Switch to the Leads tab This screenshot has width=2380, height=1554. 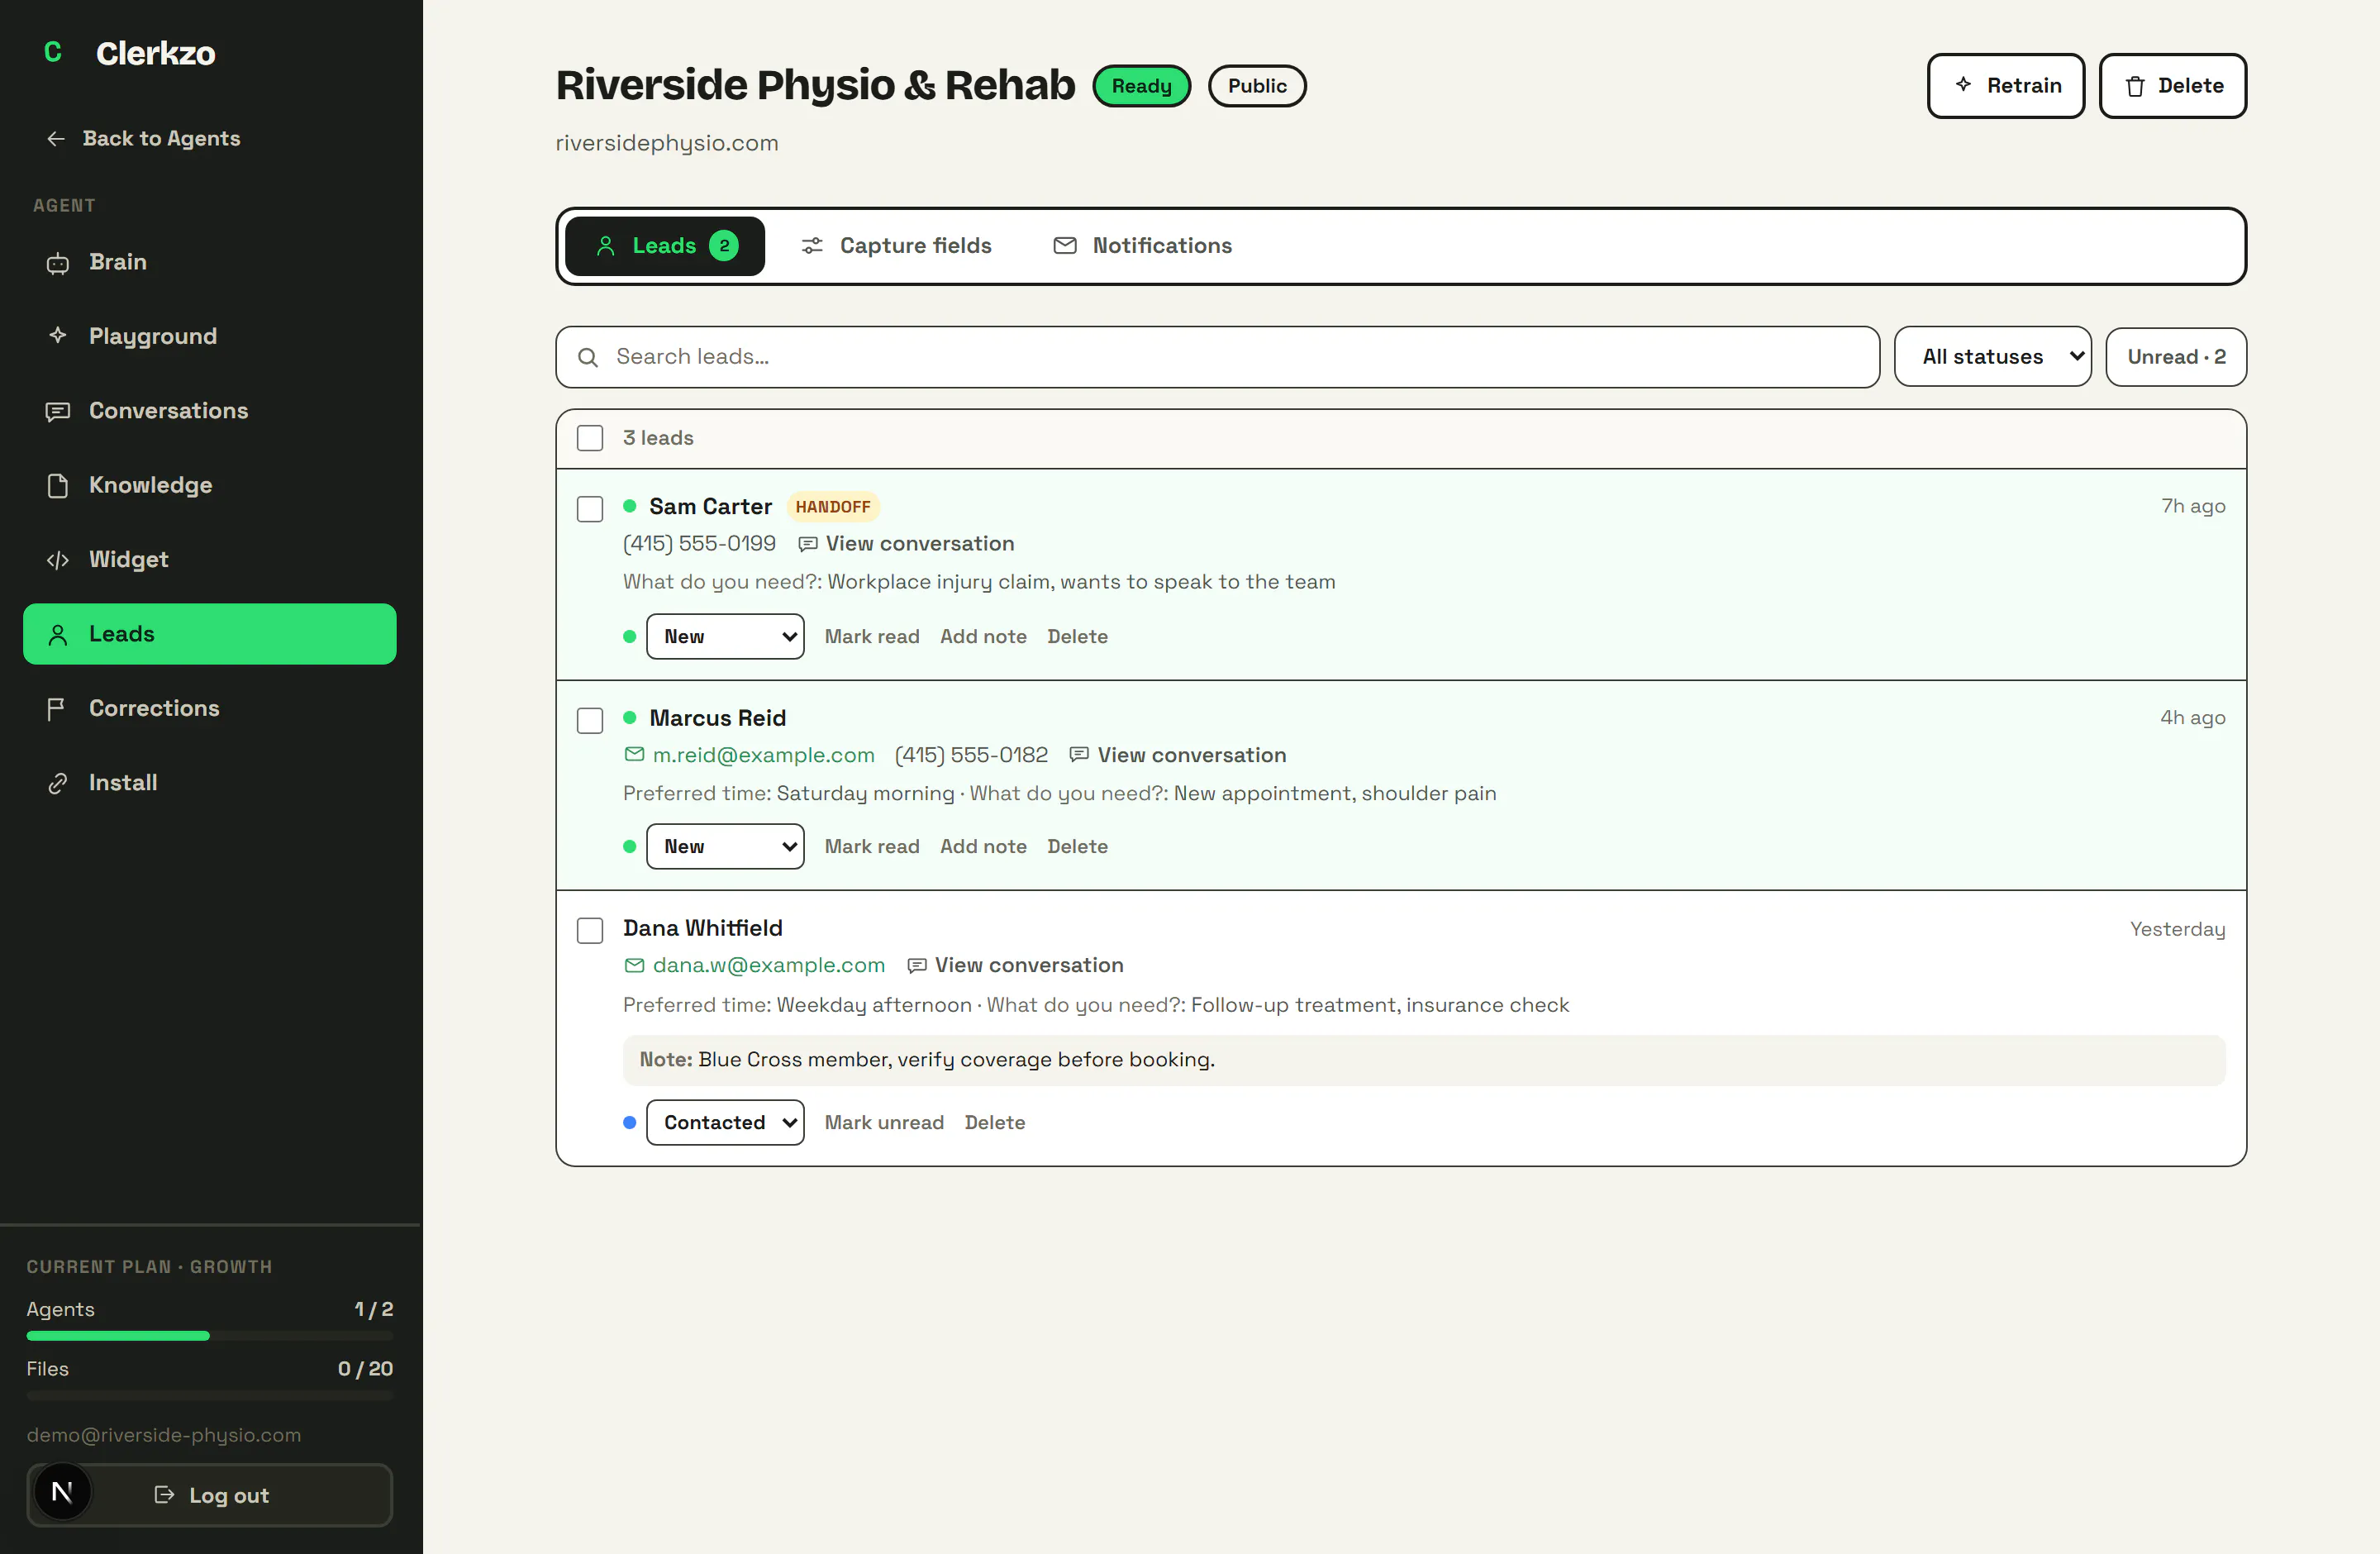pos(665,246)
